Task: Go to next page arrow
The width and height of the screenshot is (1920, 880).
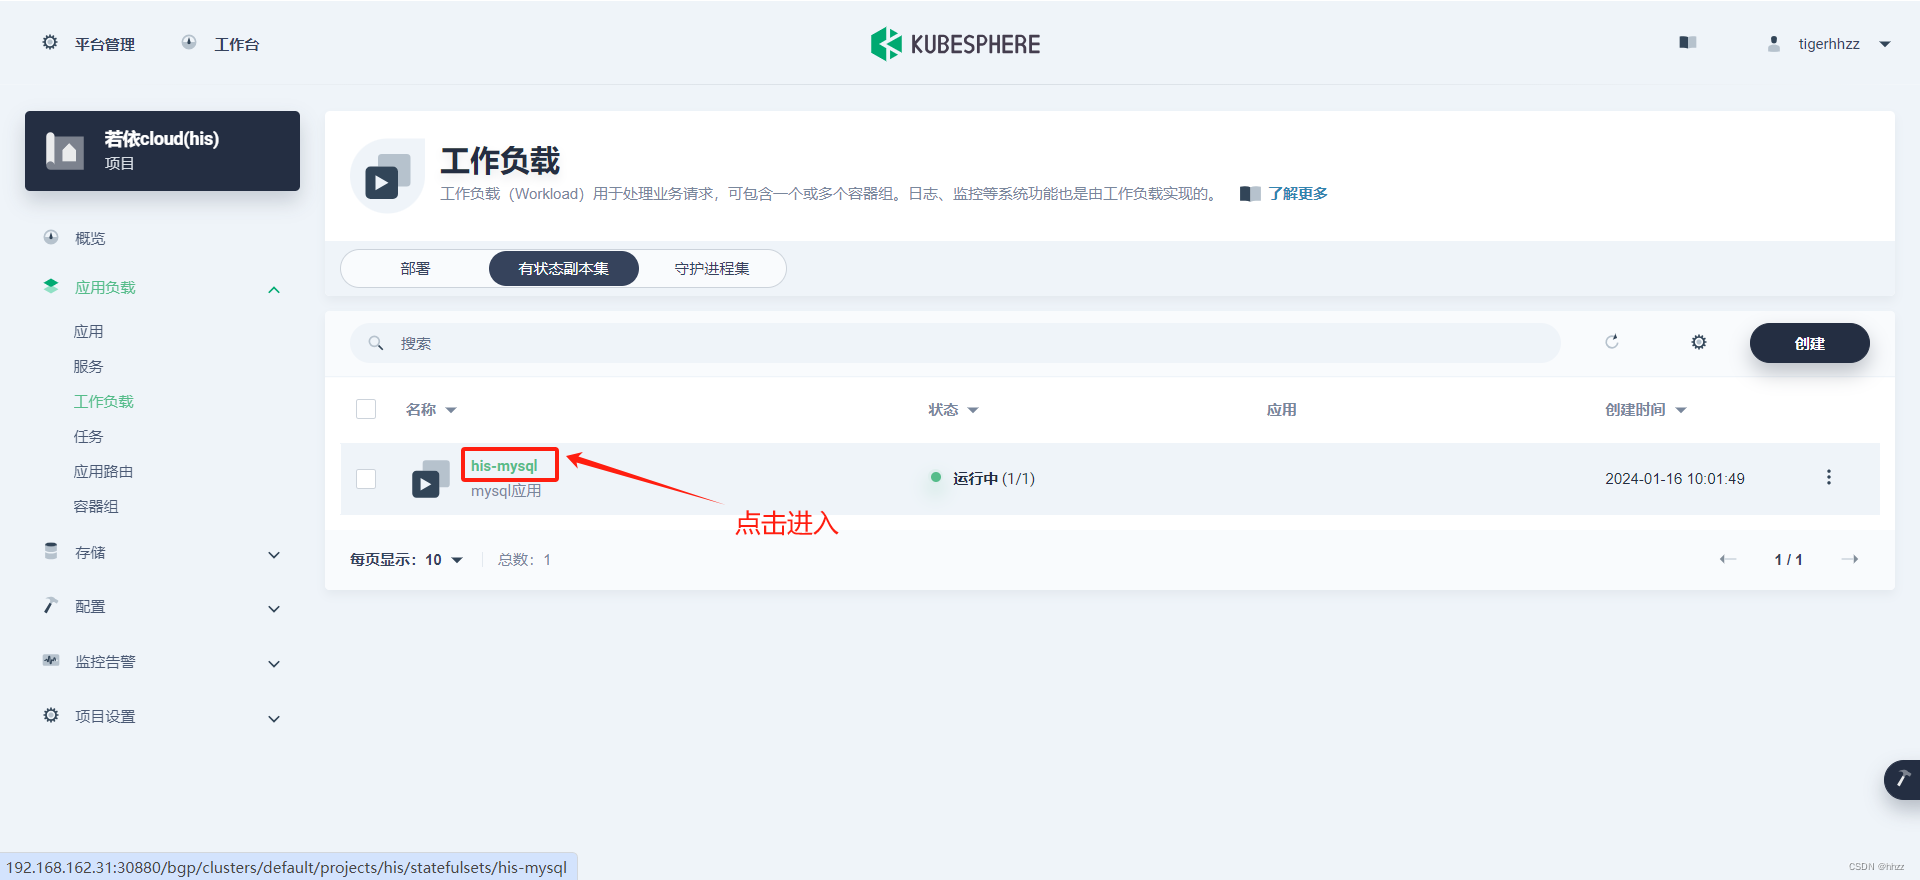Action: click(x=1850, y=559)
